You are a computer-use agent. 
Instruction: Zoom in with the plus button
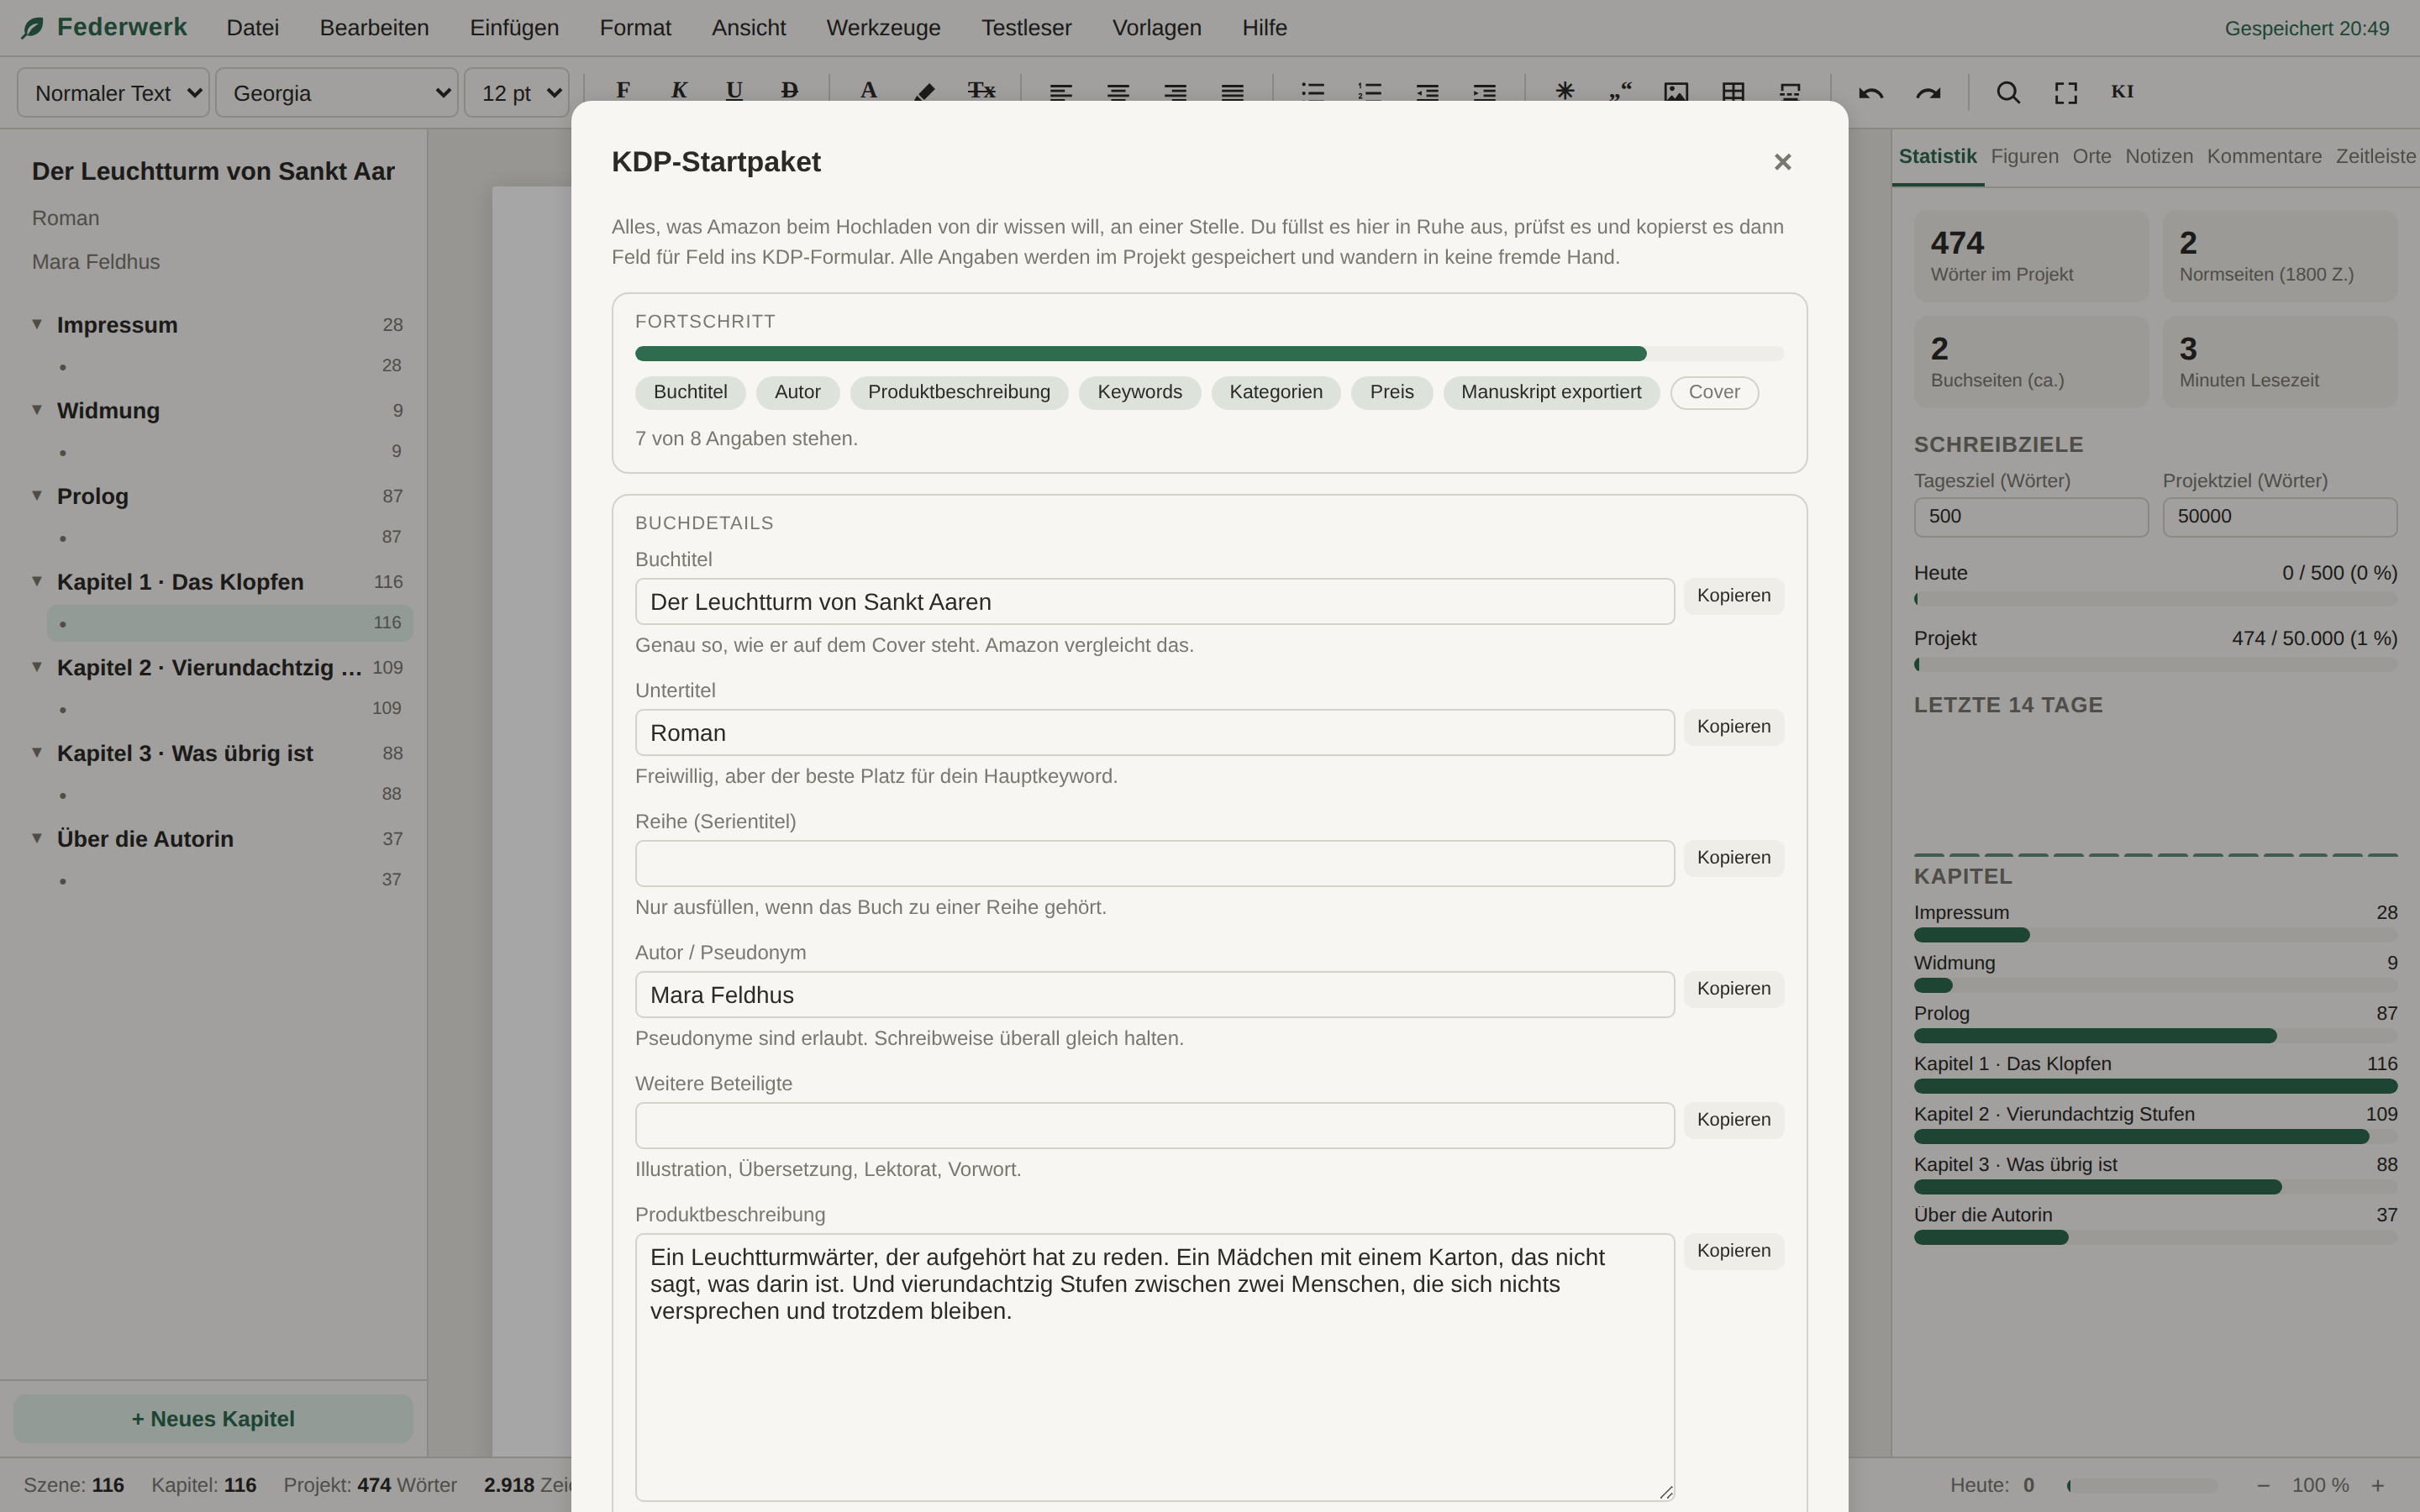pyautogui.click(x=2378, y=1485)
